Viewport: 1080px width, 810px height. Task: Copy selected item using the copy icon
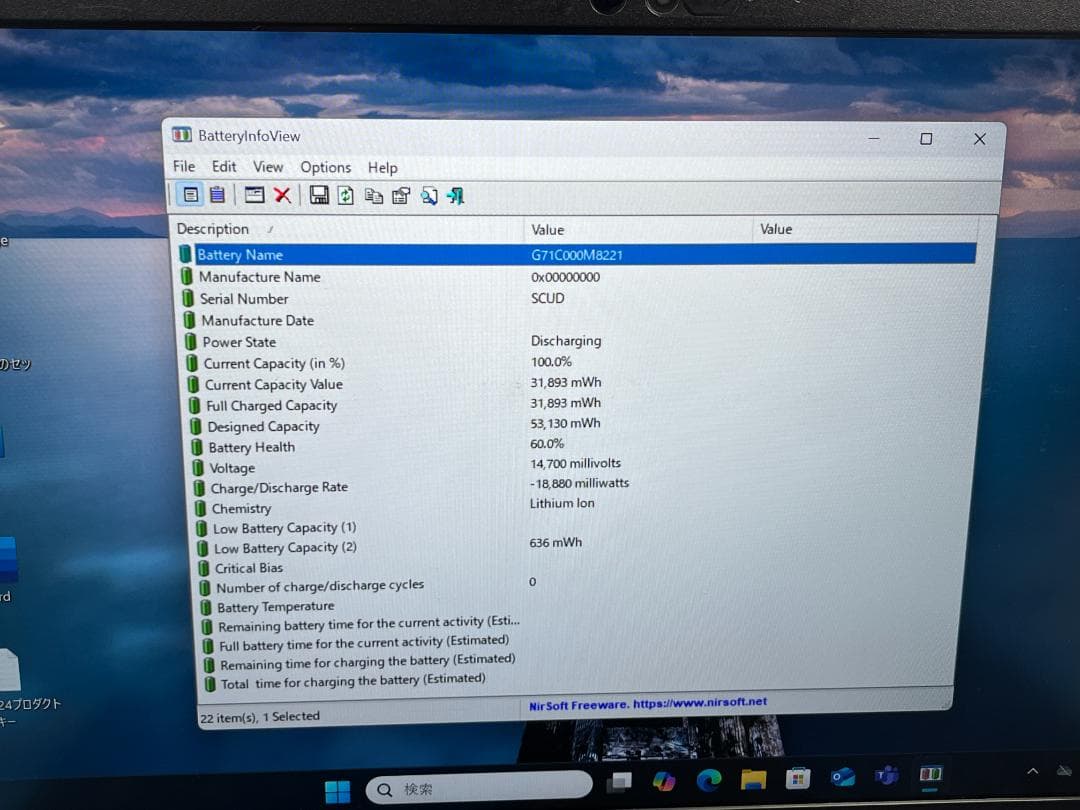tap(374, 195)
